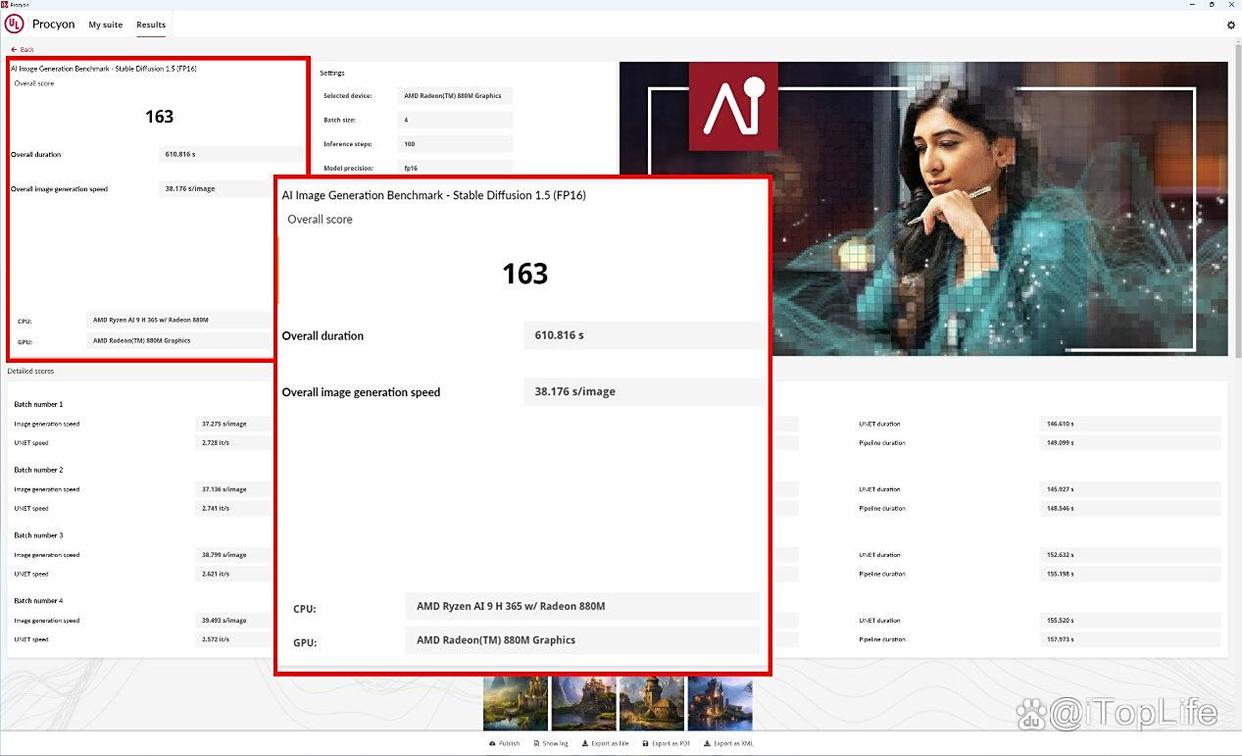Viewport: 1242px width, 756px height.
Task: Publish the benchmark result
Action: [x=505, y=743]
